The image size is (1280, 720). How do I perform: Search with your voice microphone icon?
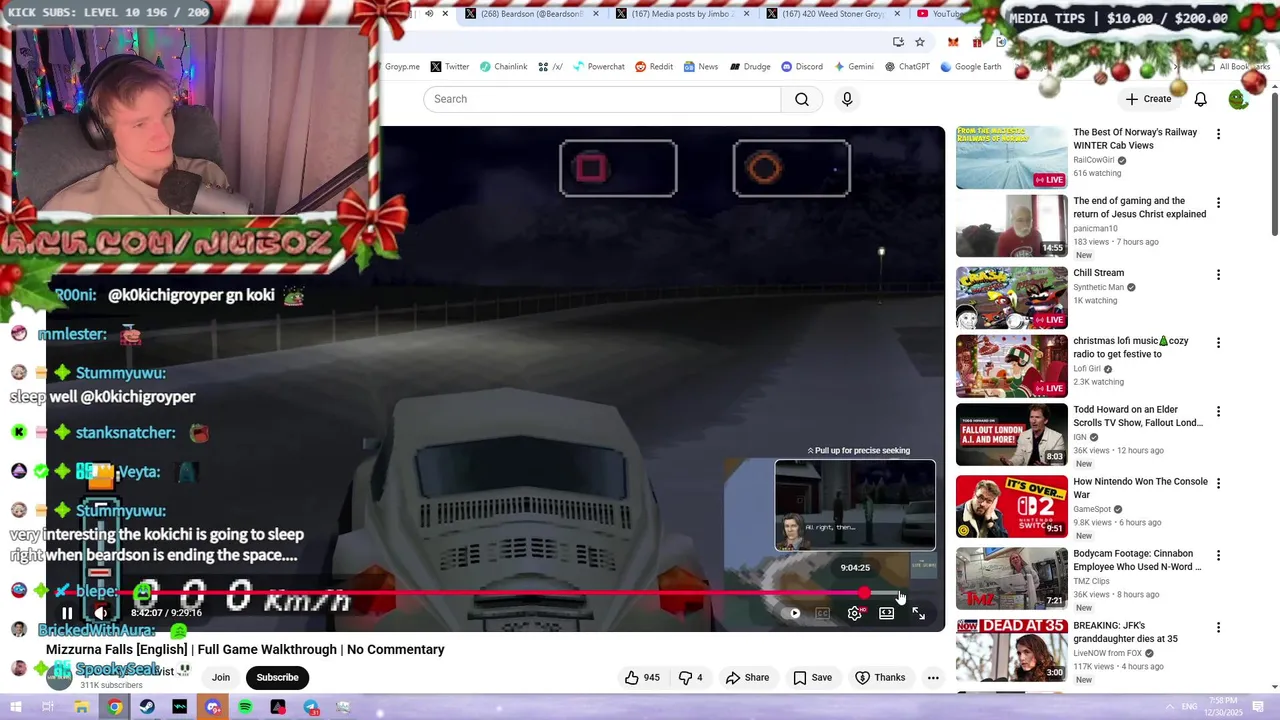847,99
